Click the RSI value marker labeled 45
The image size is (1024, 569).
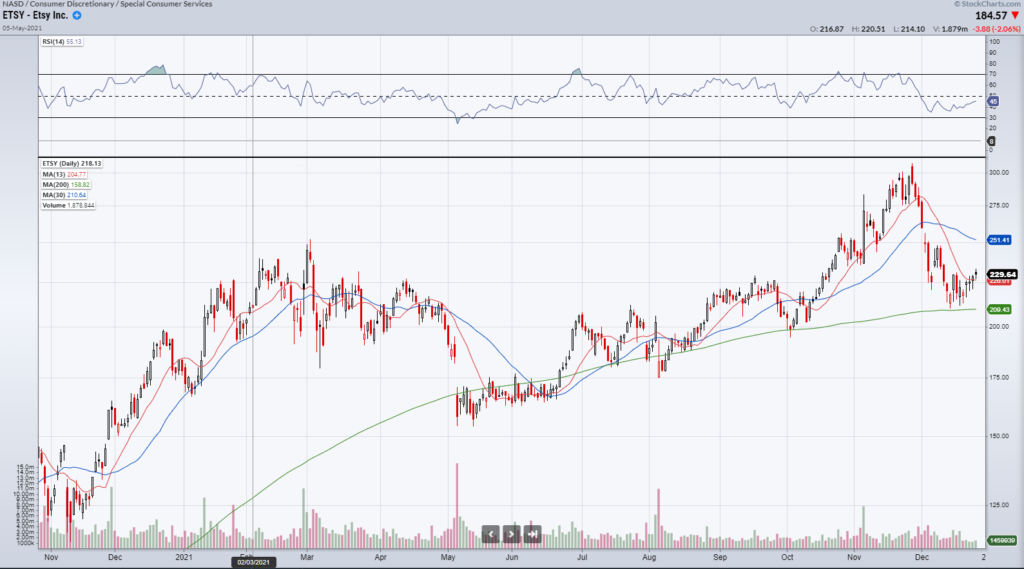coord(993,102)
